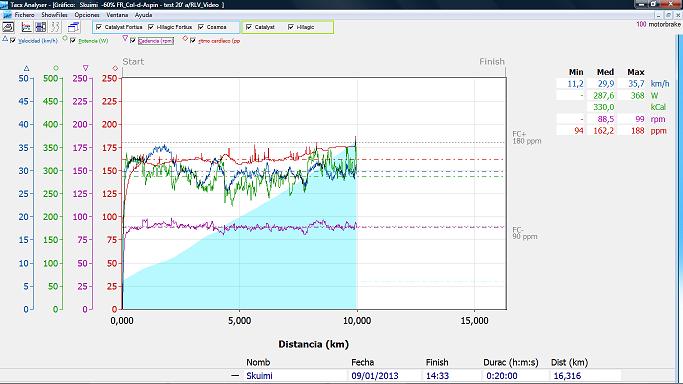Image resolution: width=683 pixels, height=384 pixels.
Task: Toggle the i-Magic Fortius checkbox
Action: (151, 27)
